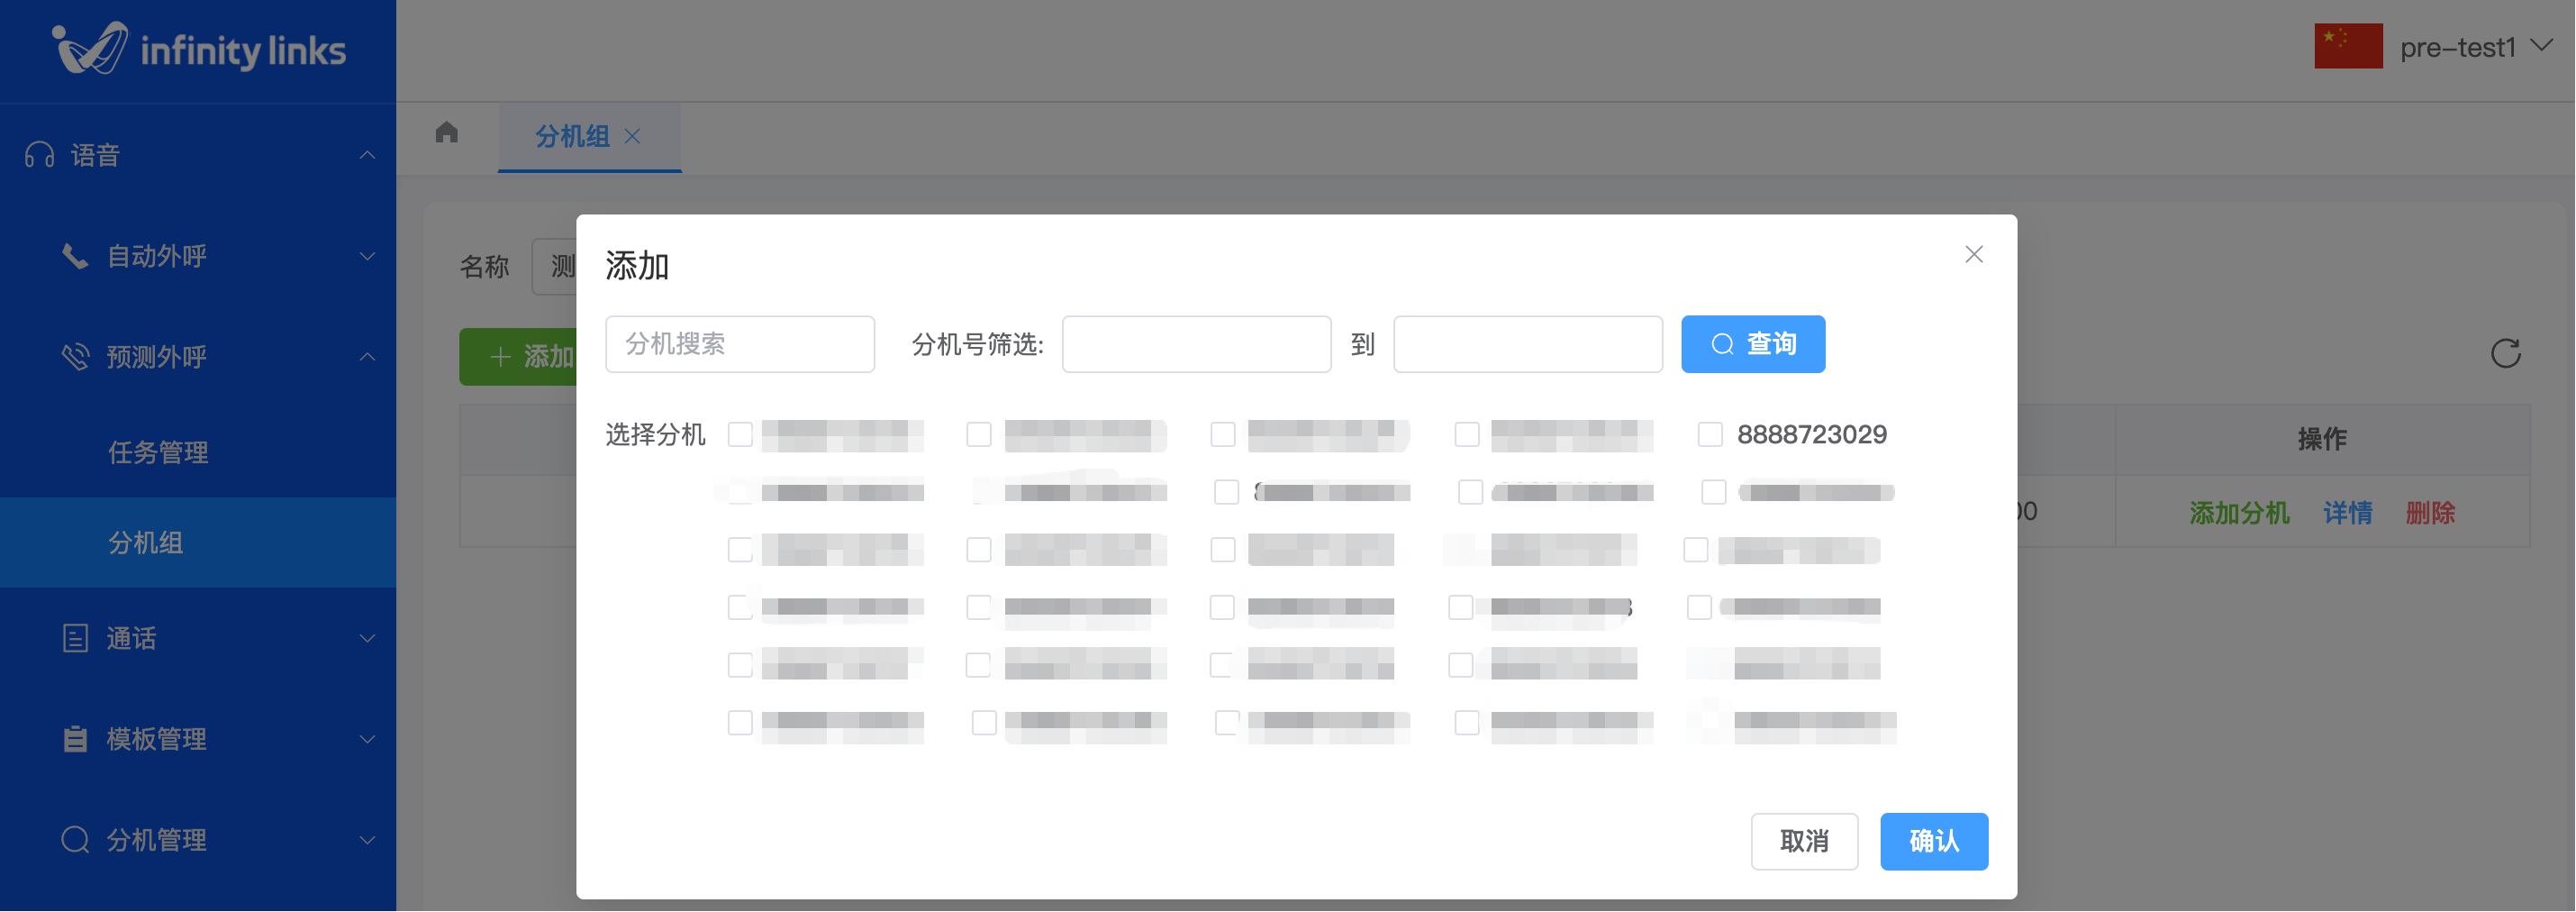2576x912 pixels.
Task: Click the infinity links logo
Action: tap(198, 49)
